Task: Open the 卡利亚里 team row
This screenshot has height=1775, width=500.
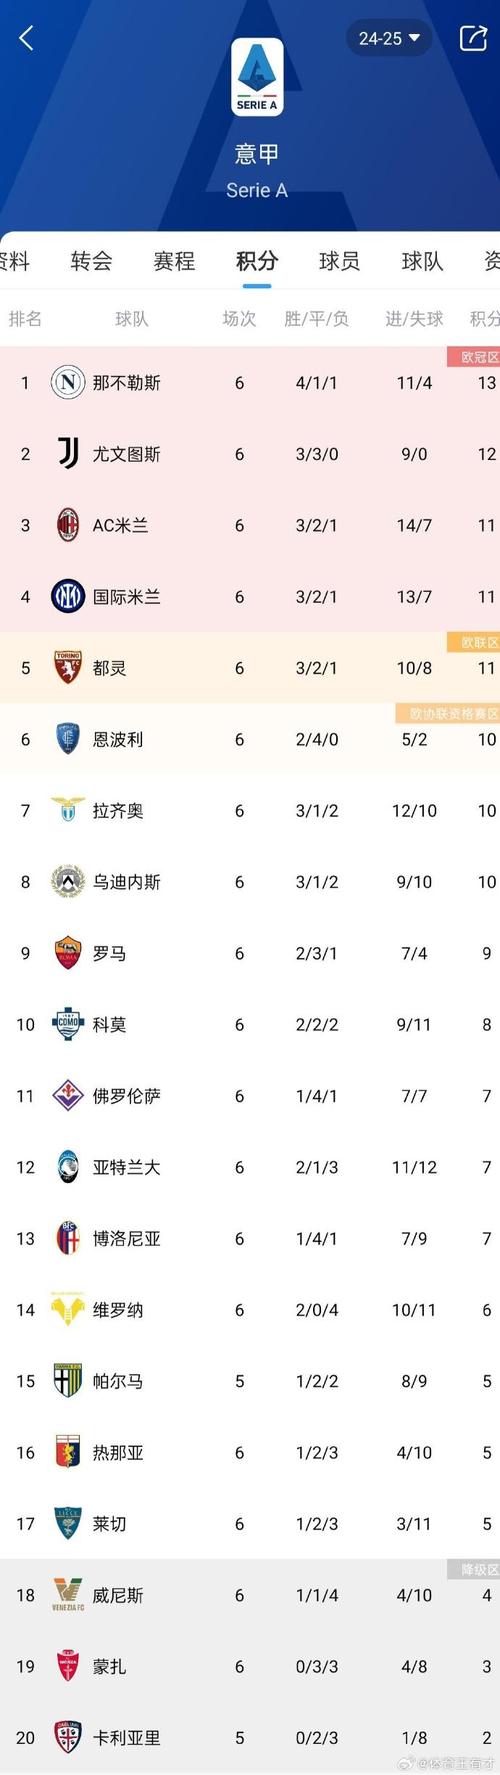Action: [250, 1738]
